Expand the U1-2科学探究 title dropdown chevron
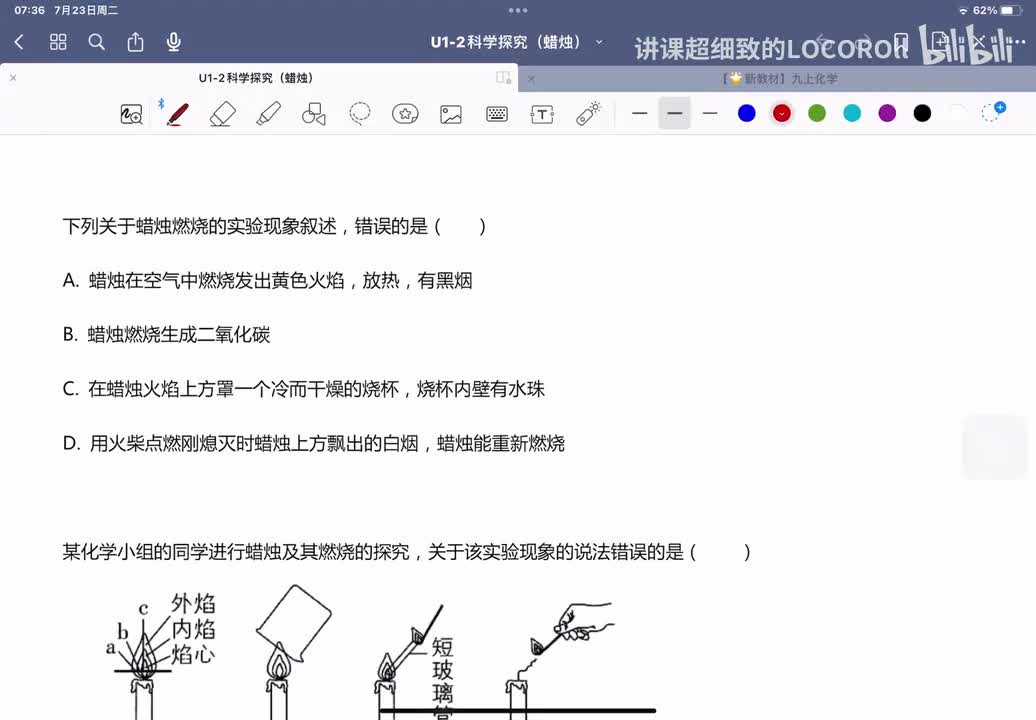The width and height of the screenshot is (1036, 720). (x=599, y=42)
